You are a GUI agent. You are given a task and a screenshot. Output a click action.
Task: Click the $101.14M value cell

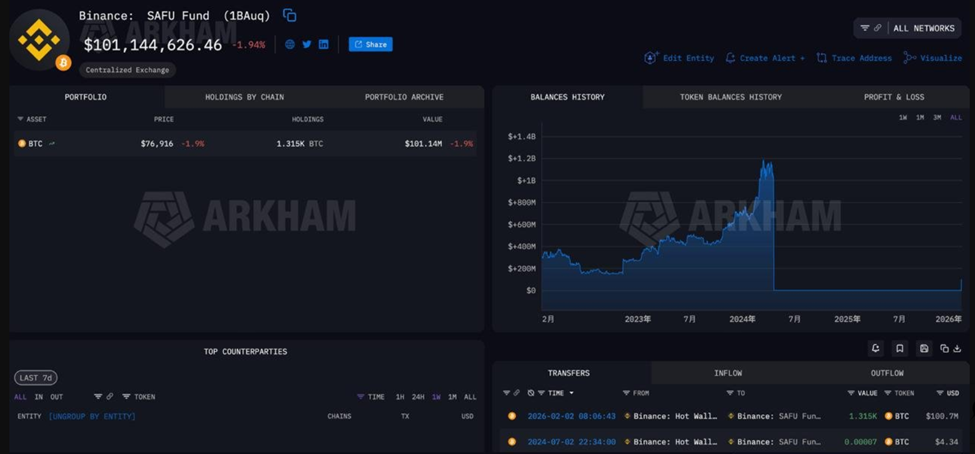tap(423, 144)
